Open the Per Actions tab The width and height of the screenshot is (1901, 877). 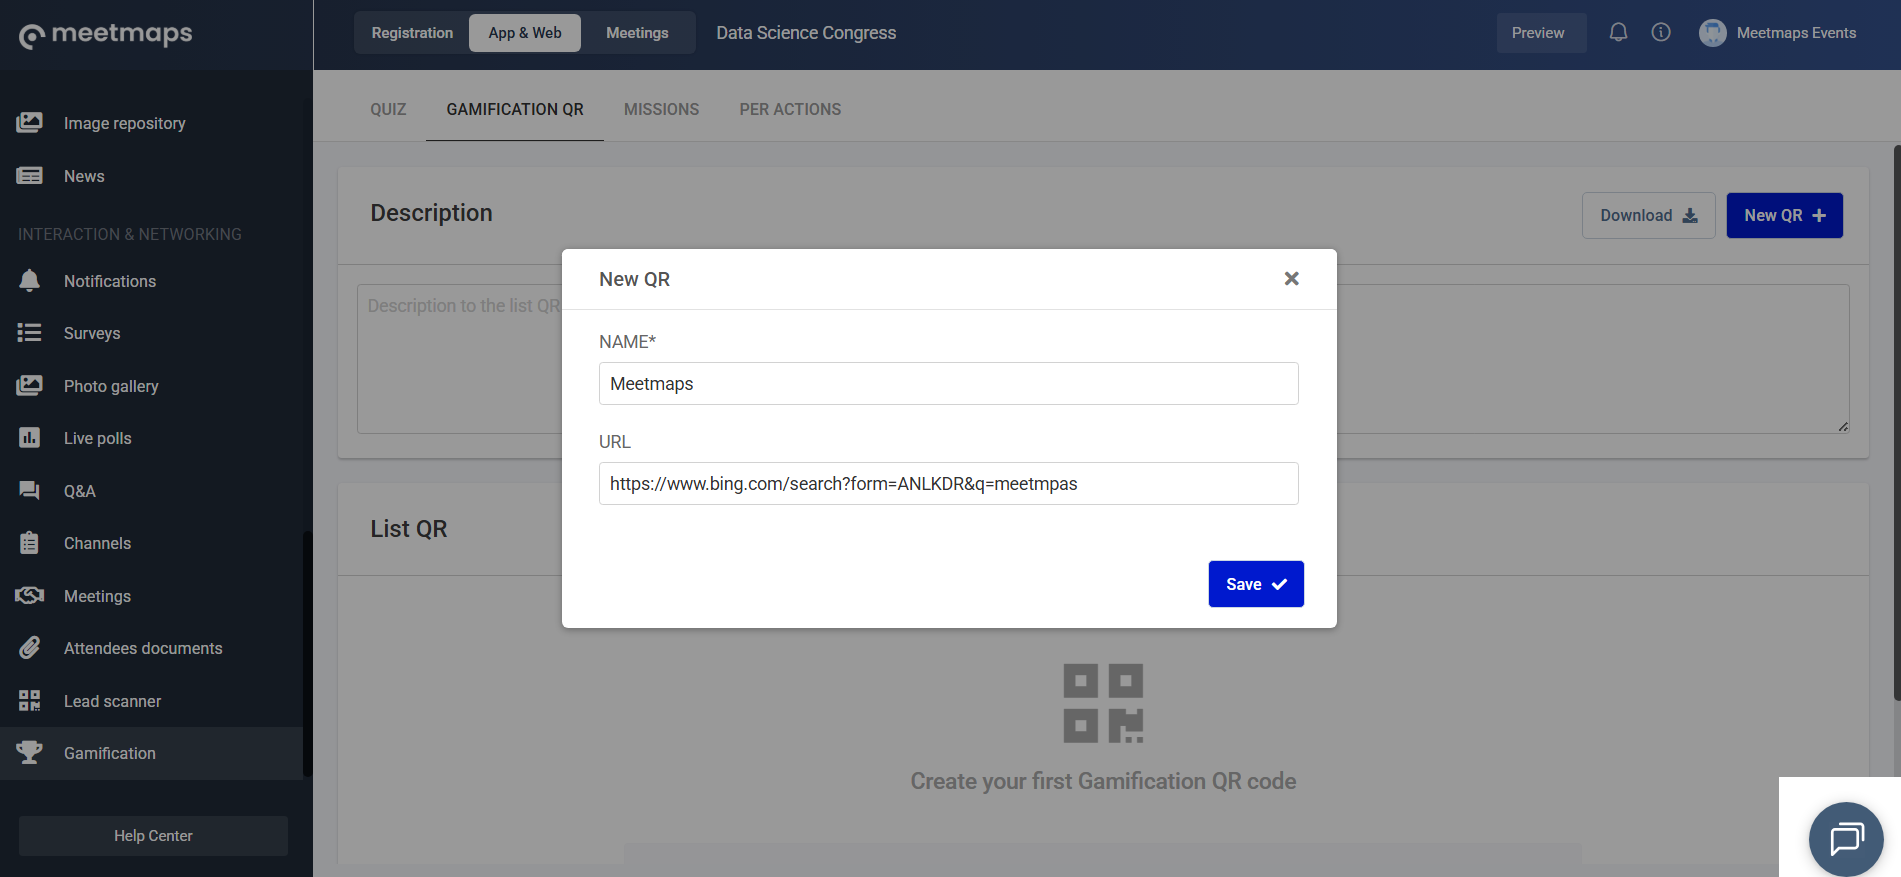click(790, 109)
